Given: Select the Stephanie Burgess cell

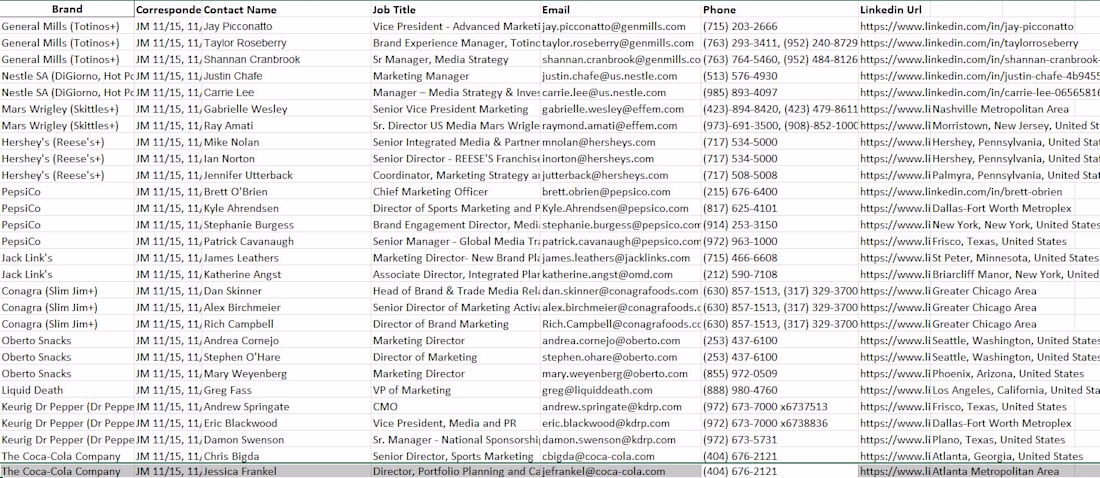Looking at the screenshot, I should (286, 225).
